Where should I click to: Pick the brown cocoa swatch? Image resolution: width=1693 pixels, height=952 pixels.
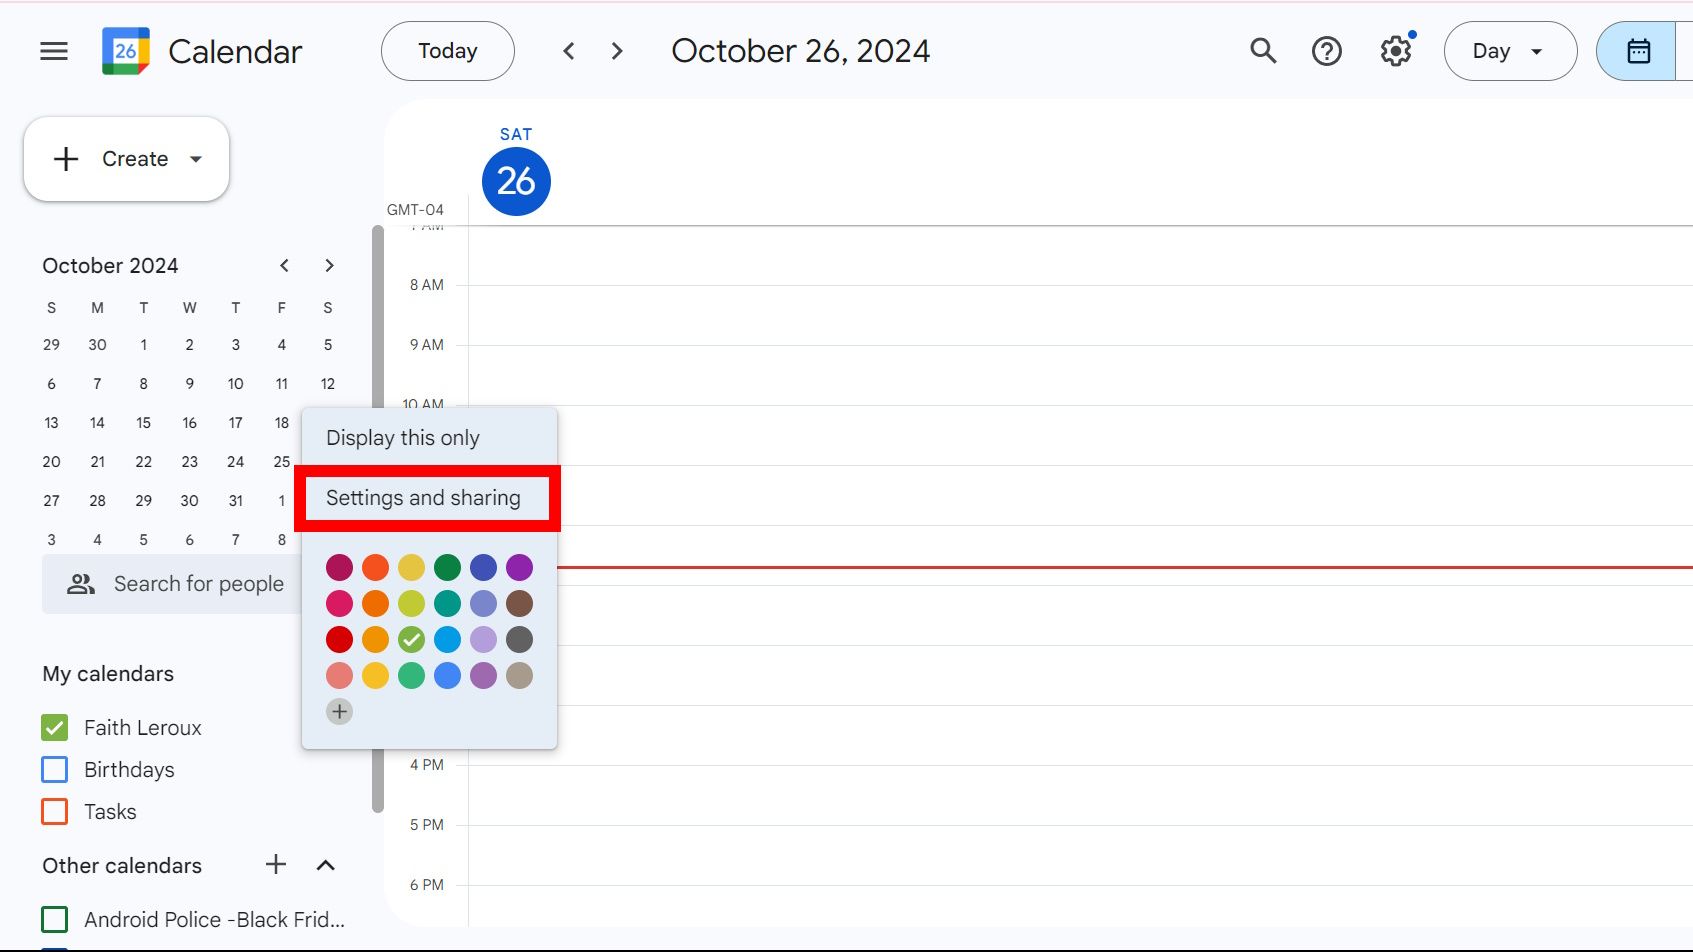(519, 603)
